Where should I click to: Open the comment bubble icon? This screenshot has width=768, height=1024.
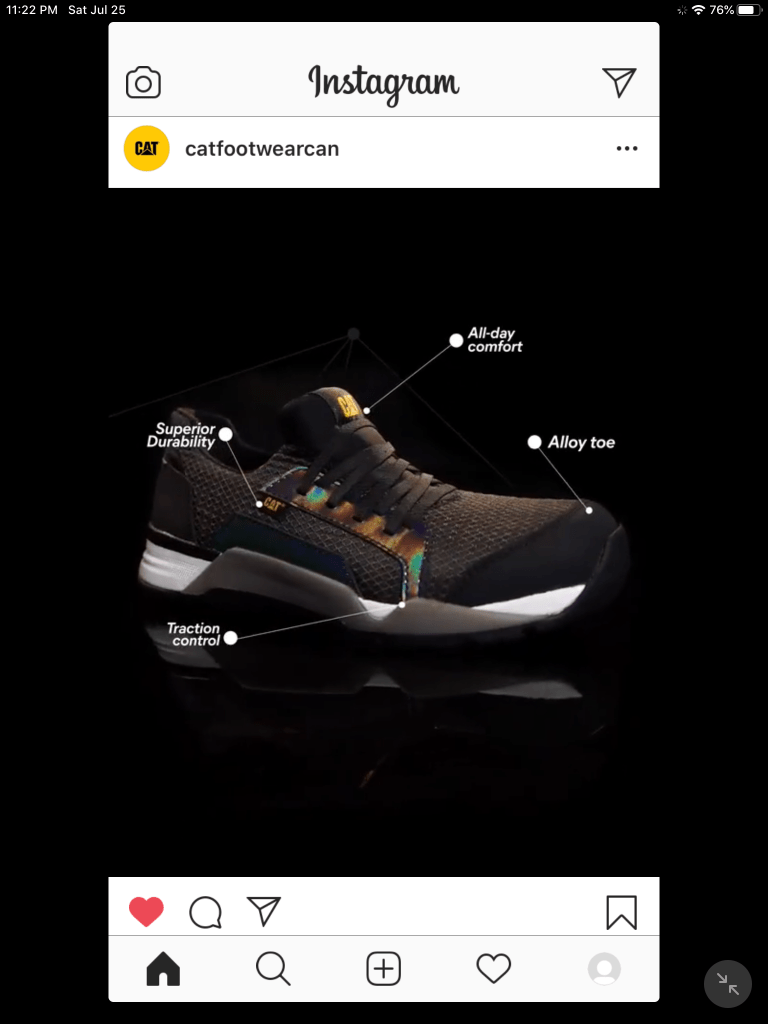click(205, 912)
